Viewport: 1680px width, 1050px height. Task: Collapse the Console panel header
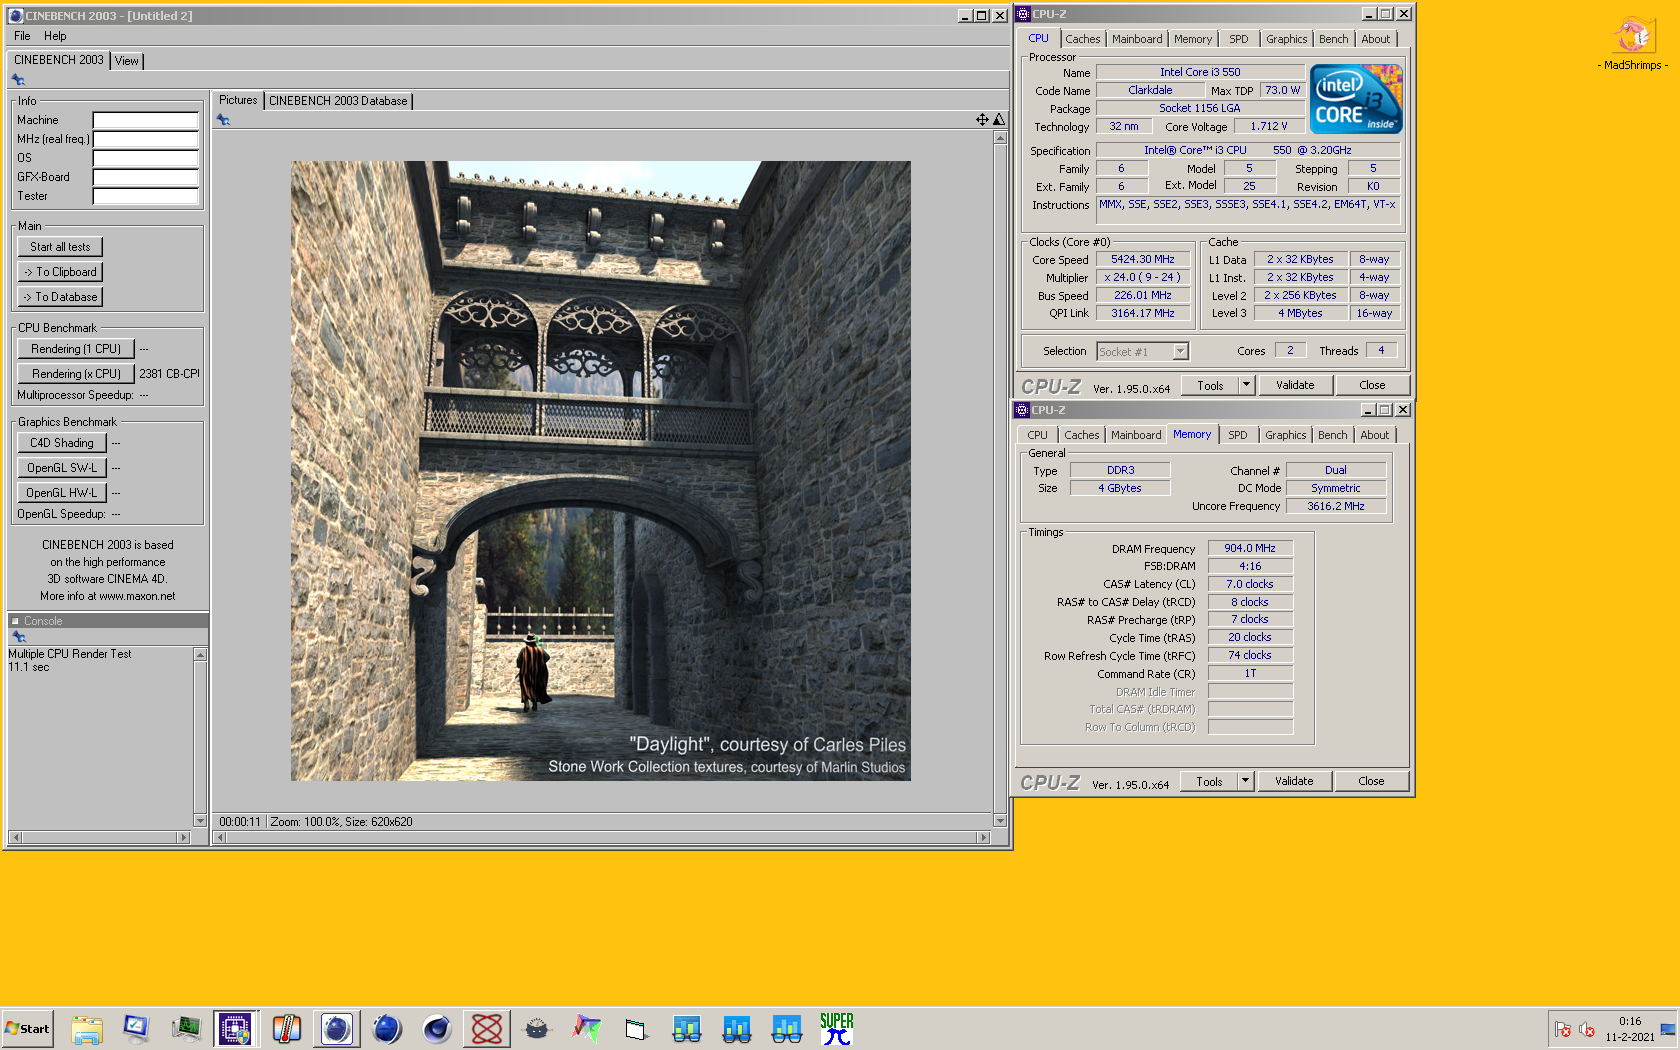15,621
